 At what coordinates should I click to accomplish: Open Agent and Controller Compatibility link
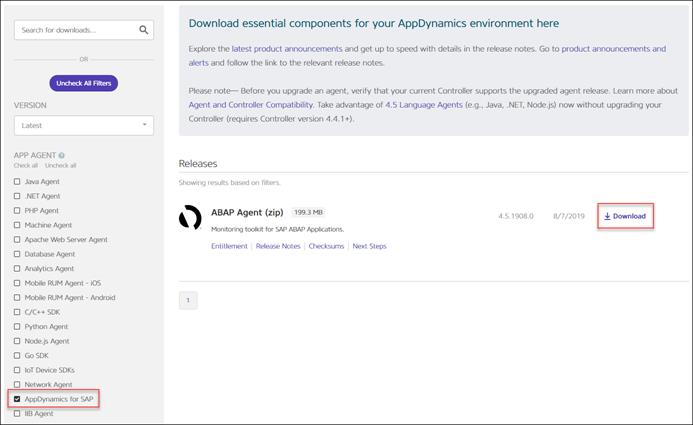[251, 105]
